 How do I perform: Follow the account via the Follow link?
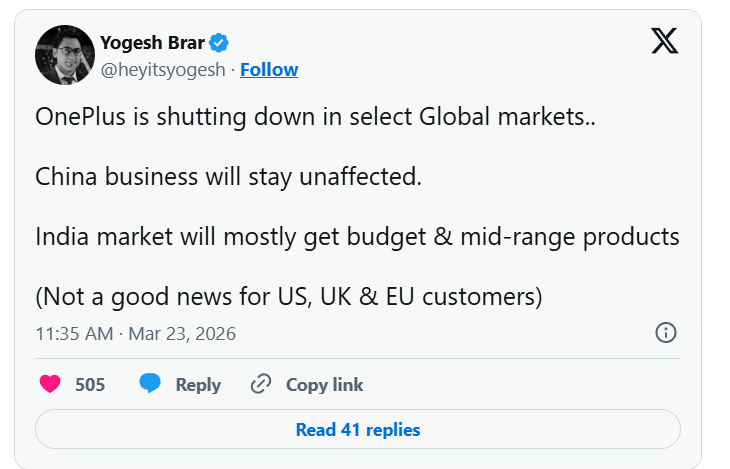pyautogui.click(x=269, y=69)
